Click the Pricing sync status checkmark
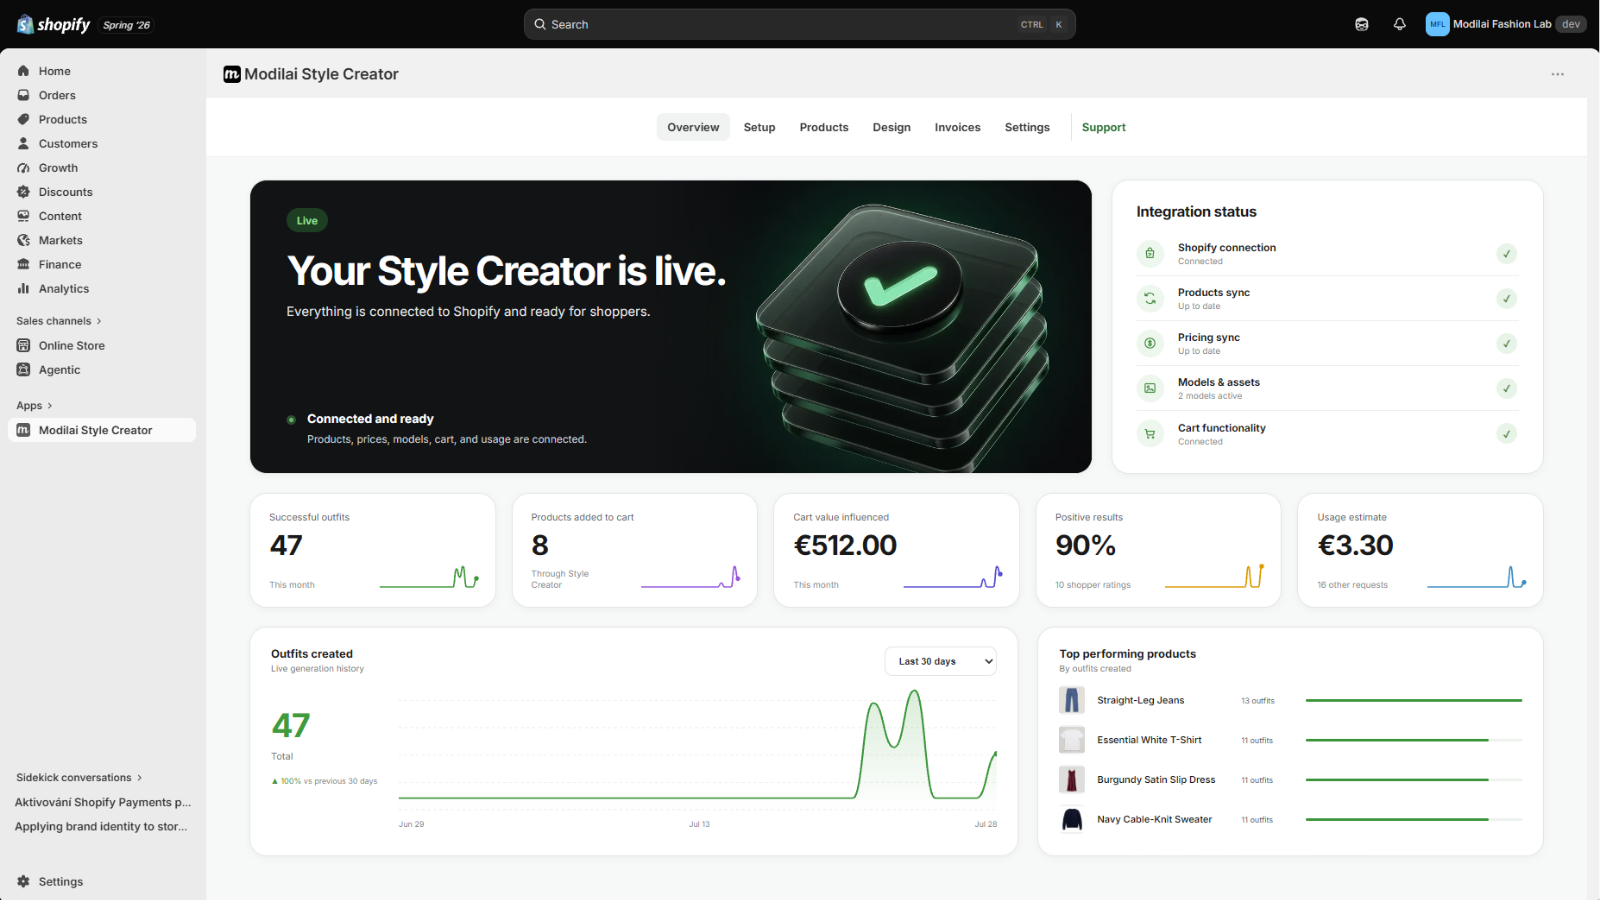This screenshot has width=1600, height=900. pos(1507,343)
